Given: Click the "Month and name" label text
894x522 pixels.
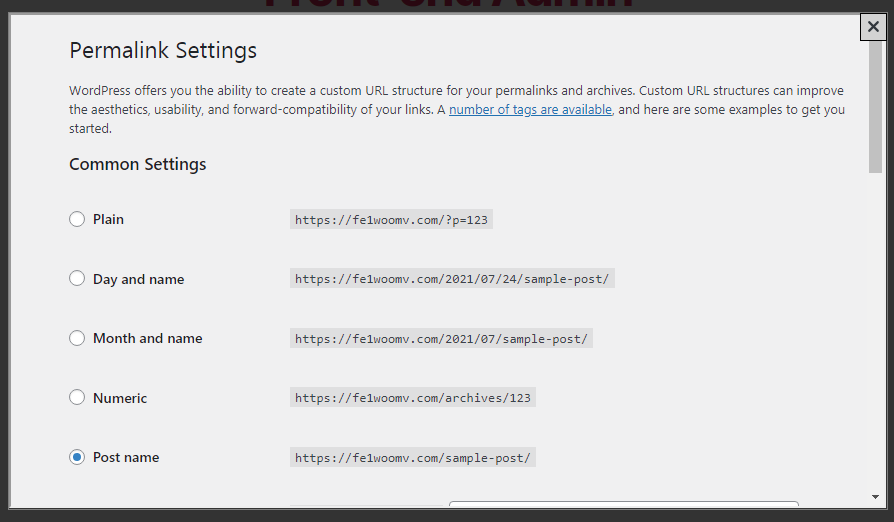Looking at the screenshot, I should tap(147, 338).
